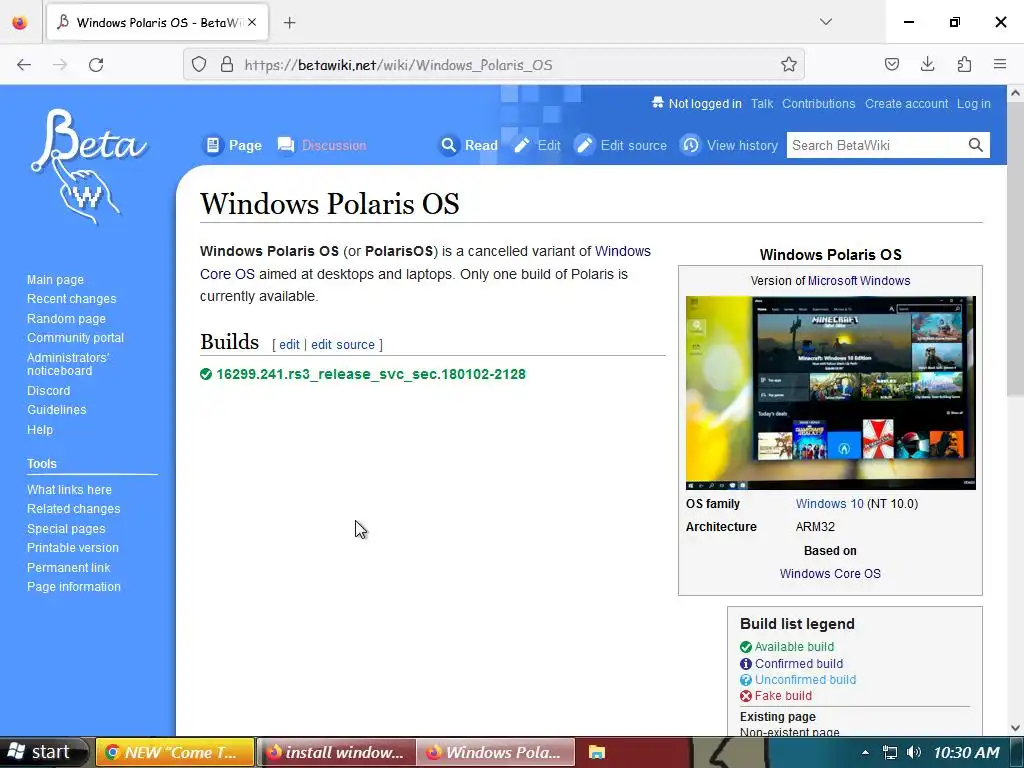Open the Windows start button
This screenshot has height=768, width=1024.
[x=42, y=752]
